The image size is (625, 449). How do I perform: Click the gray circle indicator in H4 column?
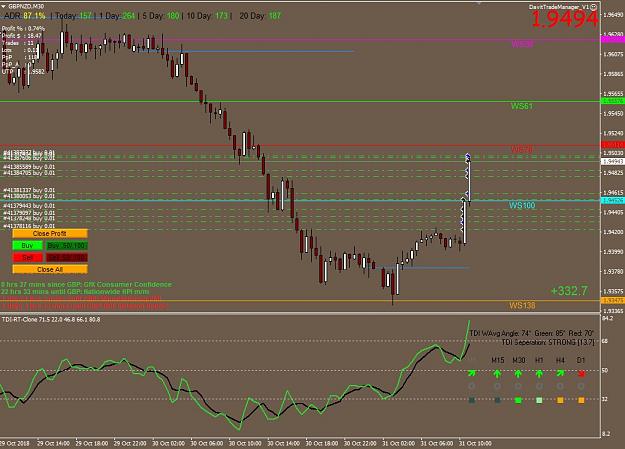pyautogui.click(x=560, y=386)
